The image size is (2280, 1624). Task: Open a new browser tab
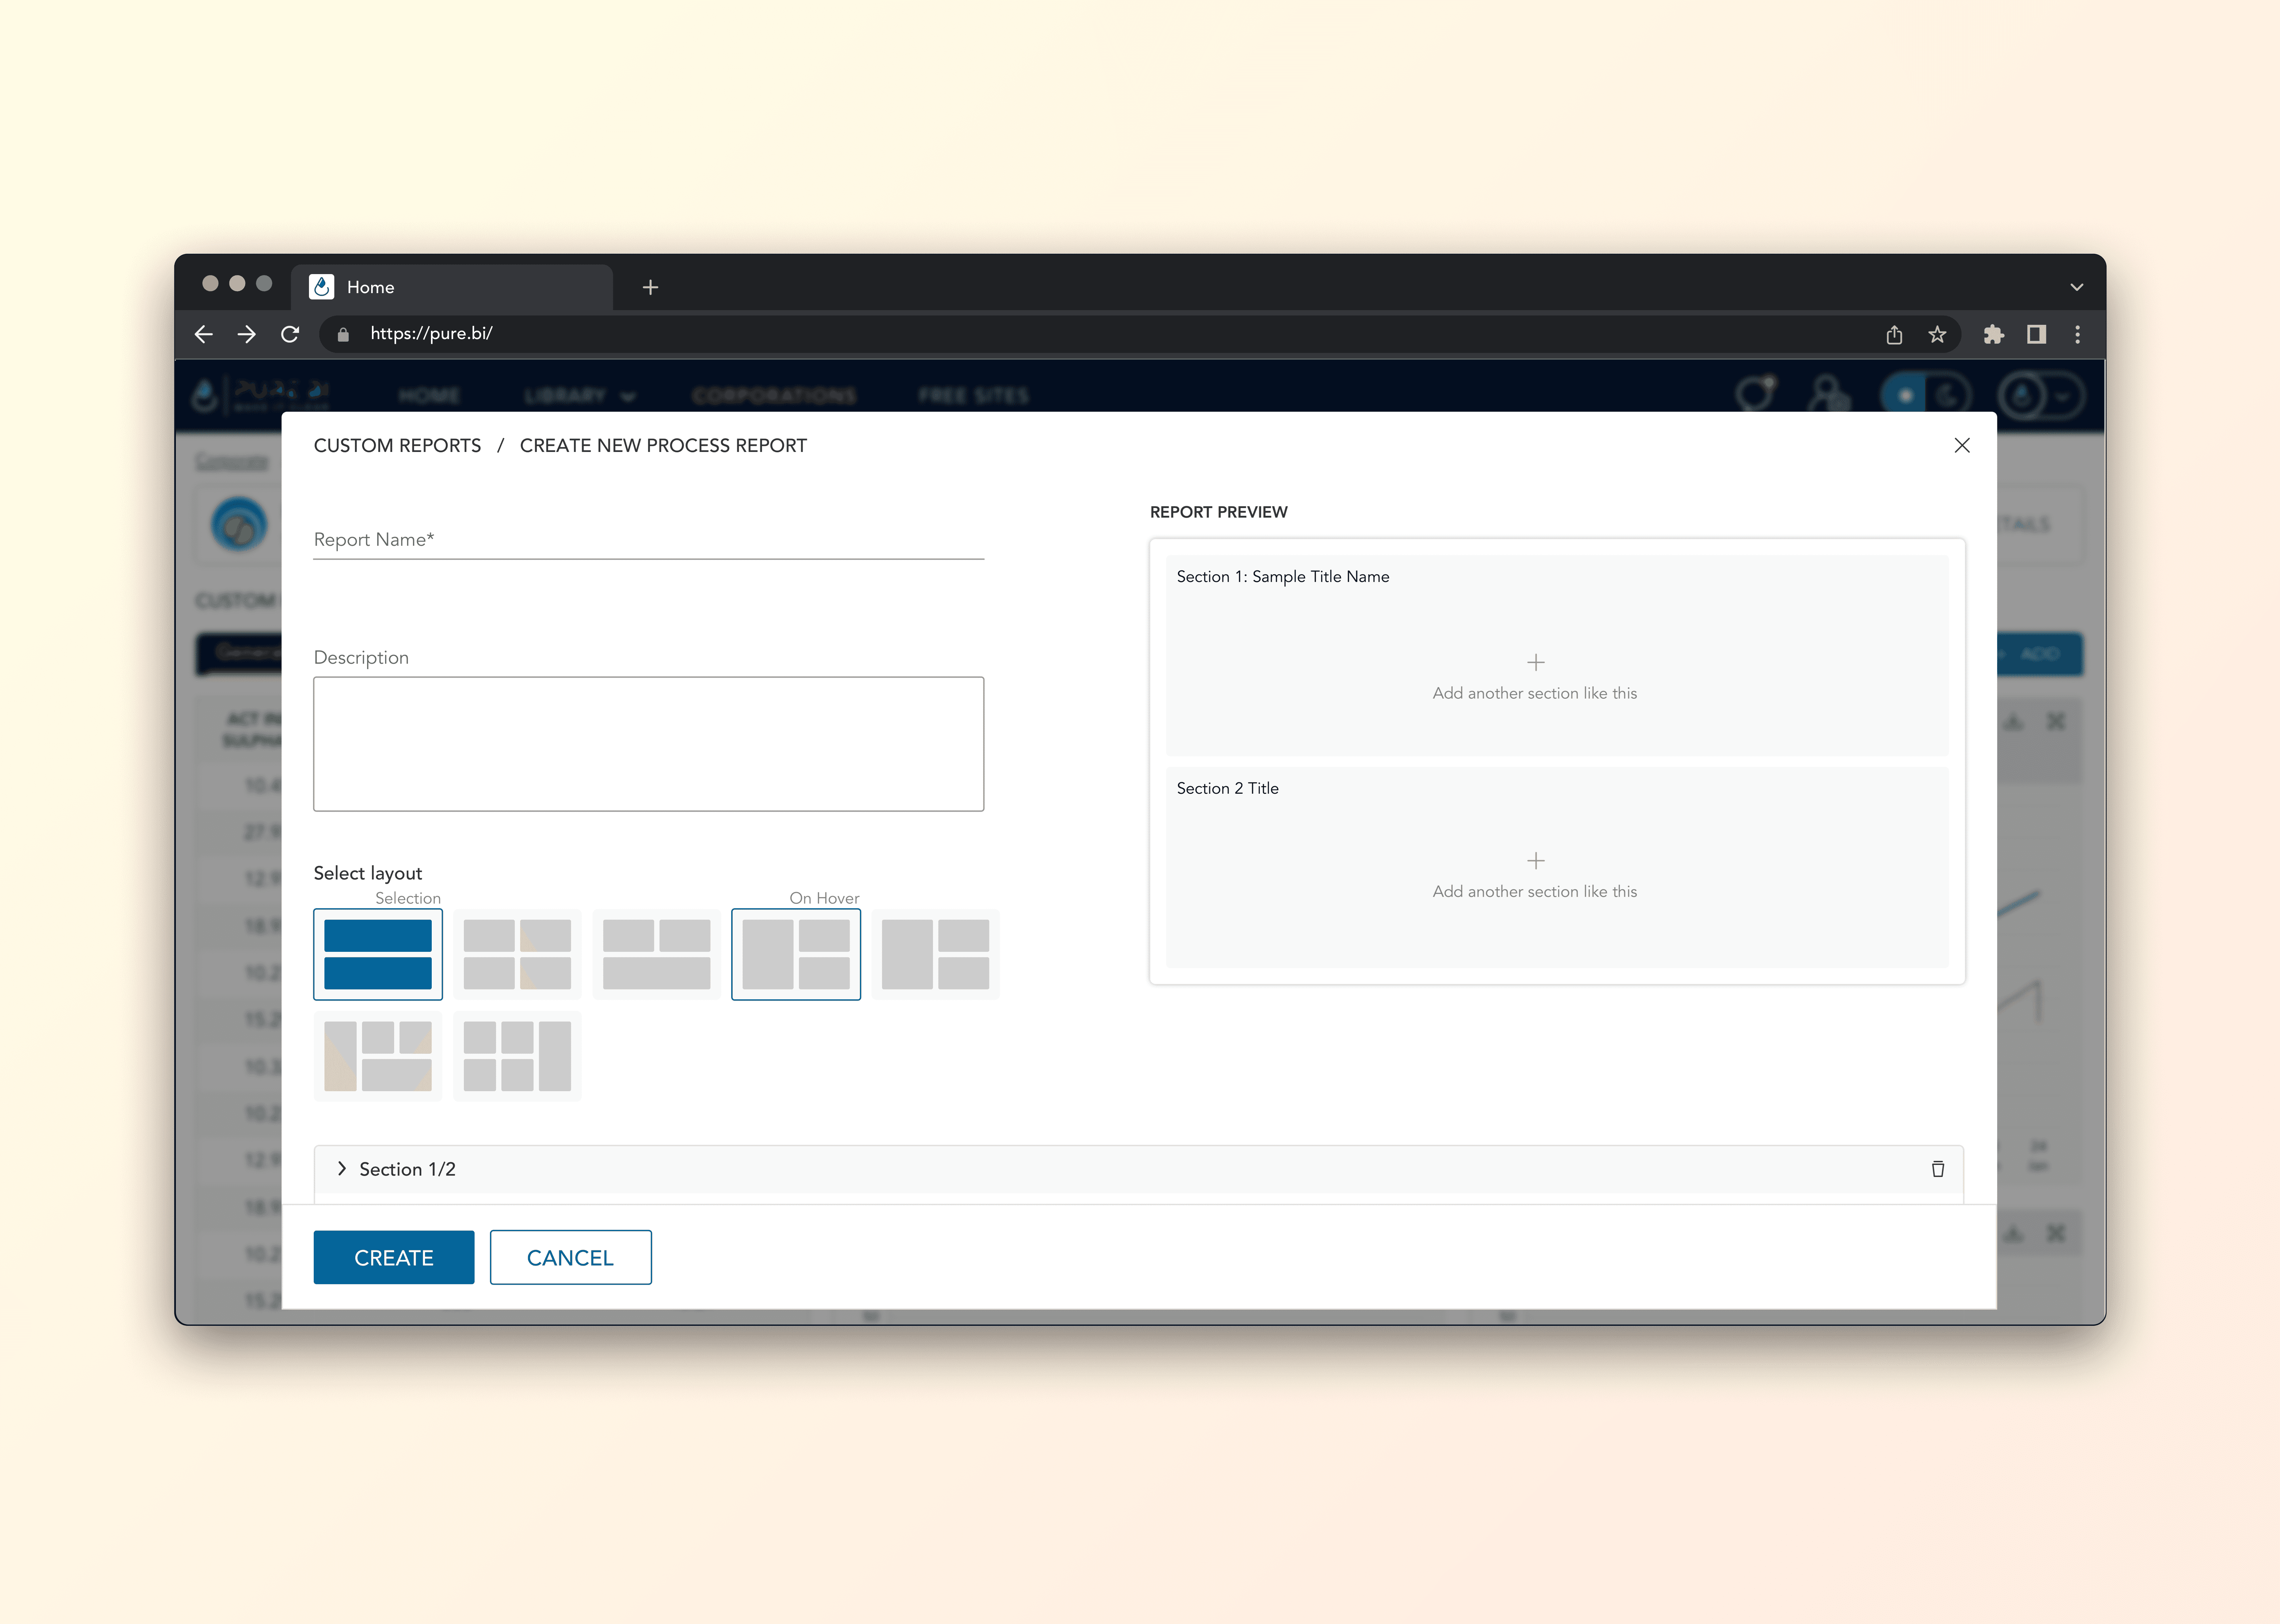click(x=650, y=287)
